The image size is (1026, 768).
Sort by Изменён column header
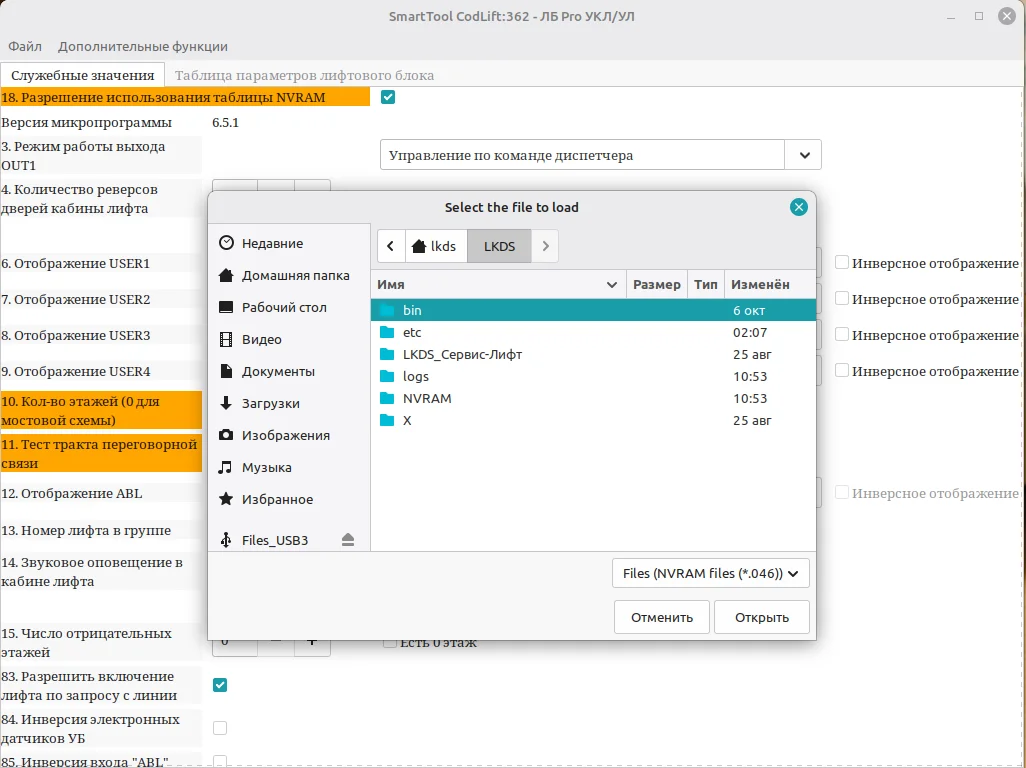[x=770, y=285]
